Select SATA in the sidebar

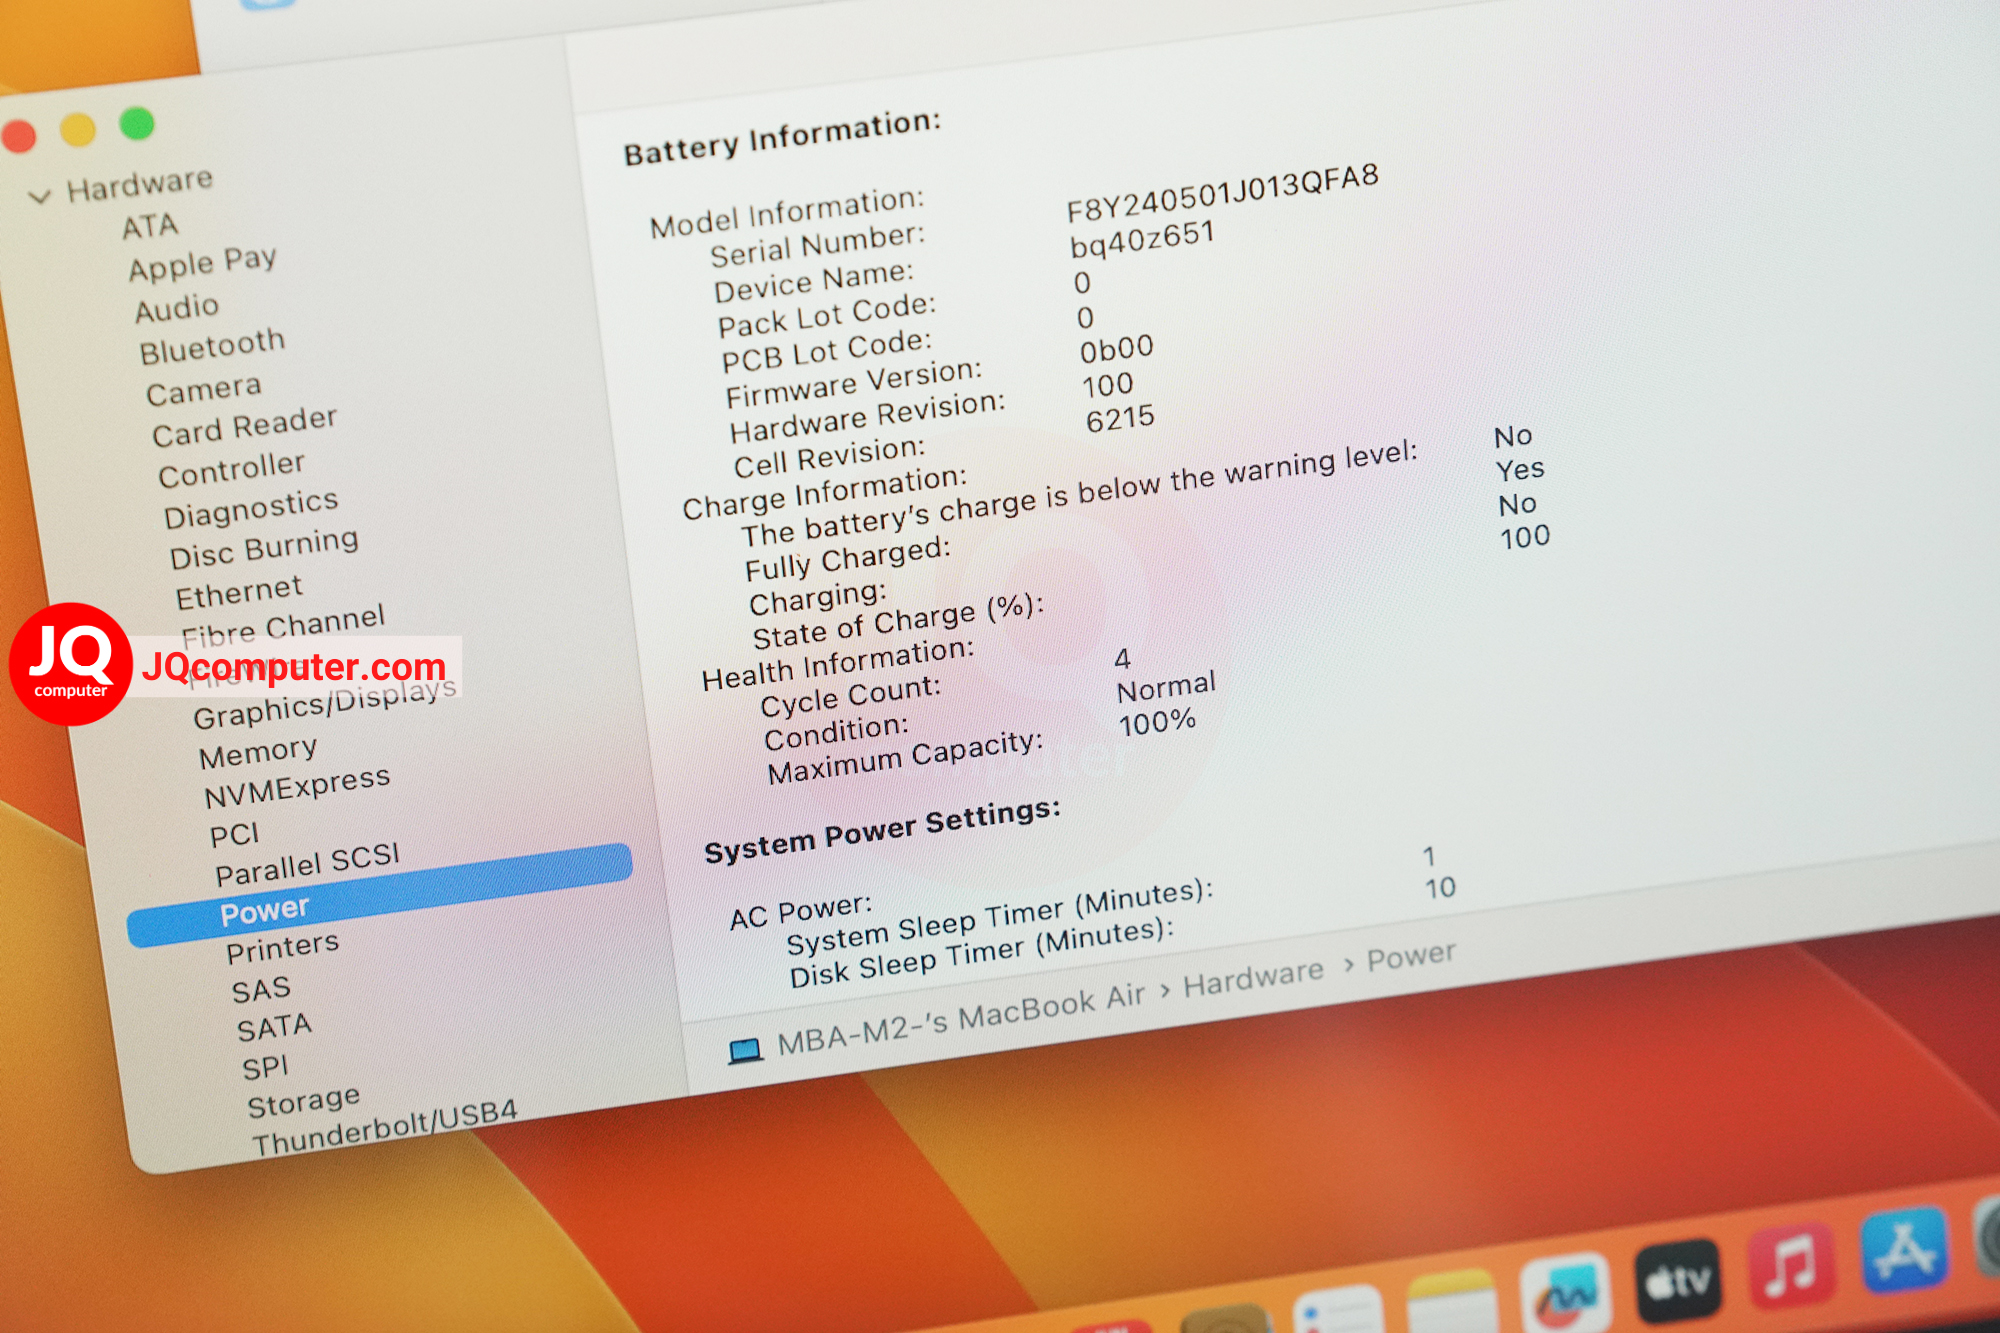[274, 1028]
